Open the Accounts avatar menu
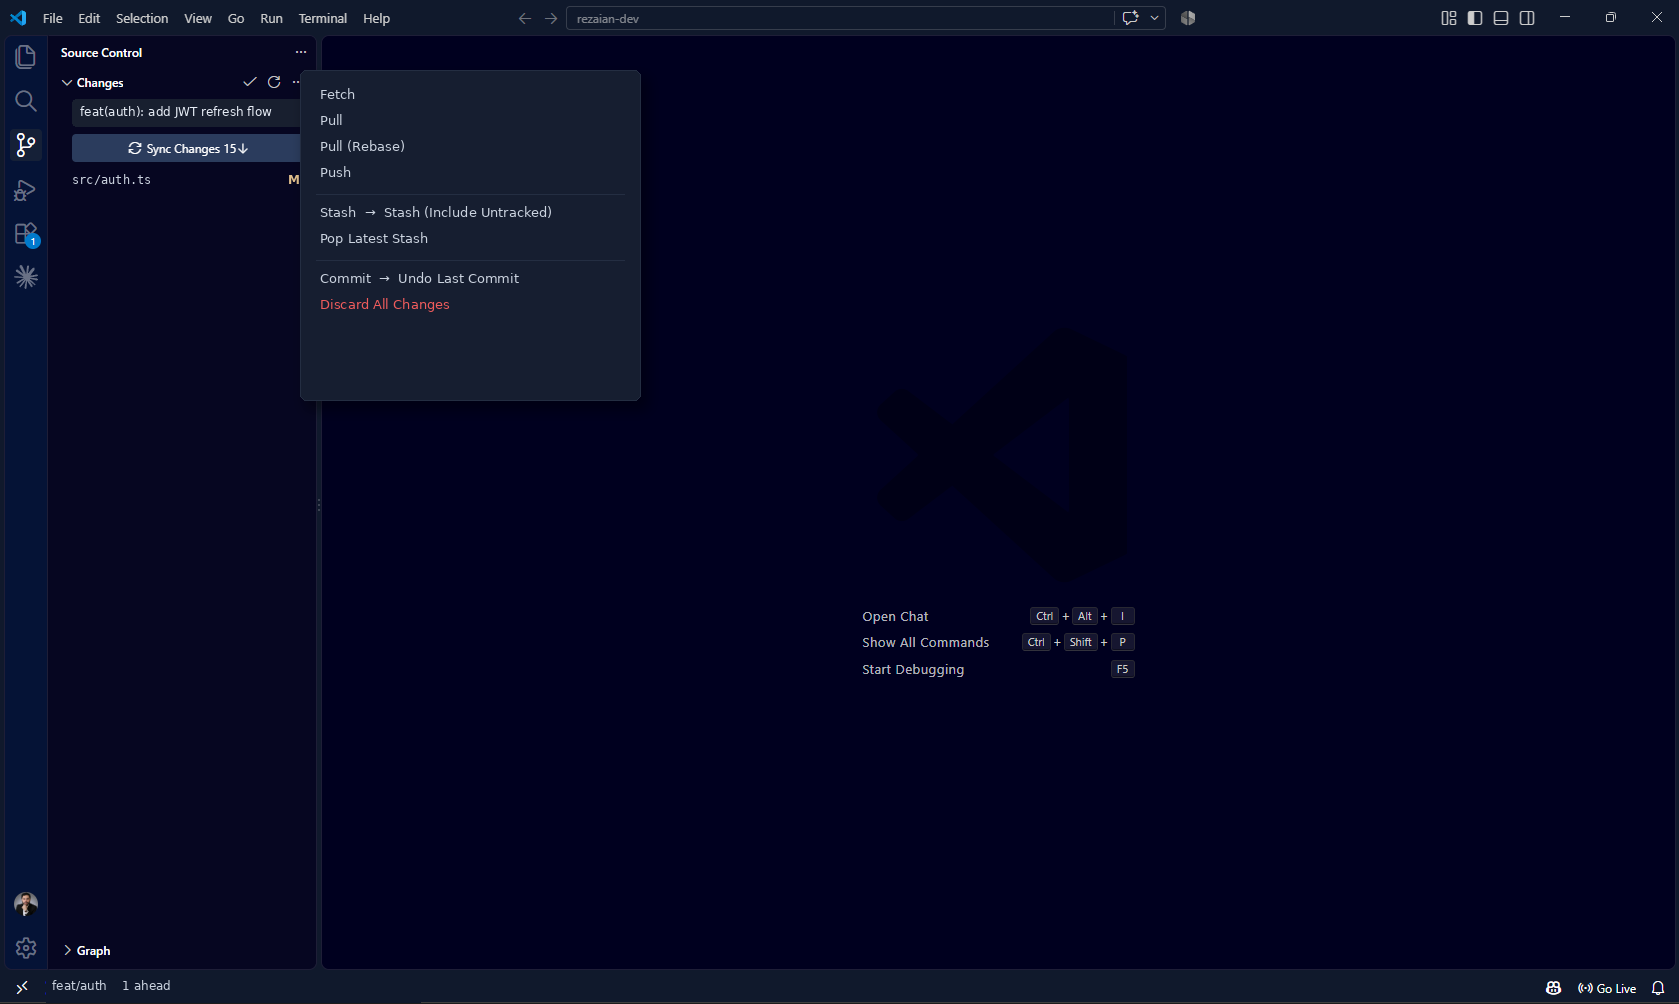The height and width of the screenshot is (1004, 1679). [x=26, y=904]
